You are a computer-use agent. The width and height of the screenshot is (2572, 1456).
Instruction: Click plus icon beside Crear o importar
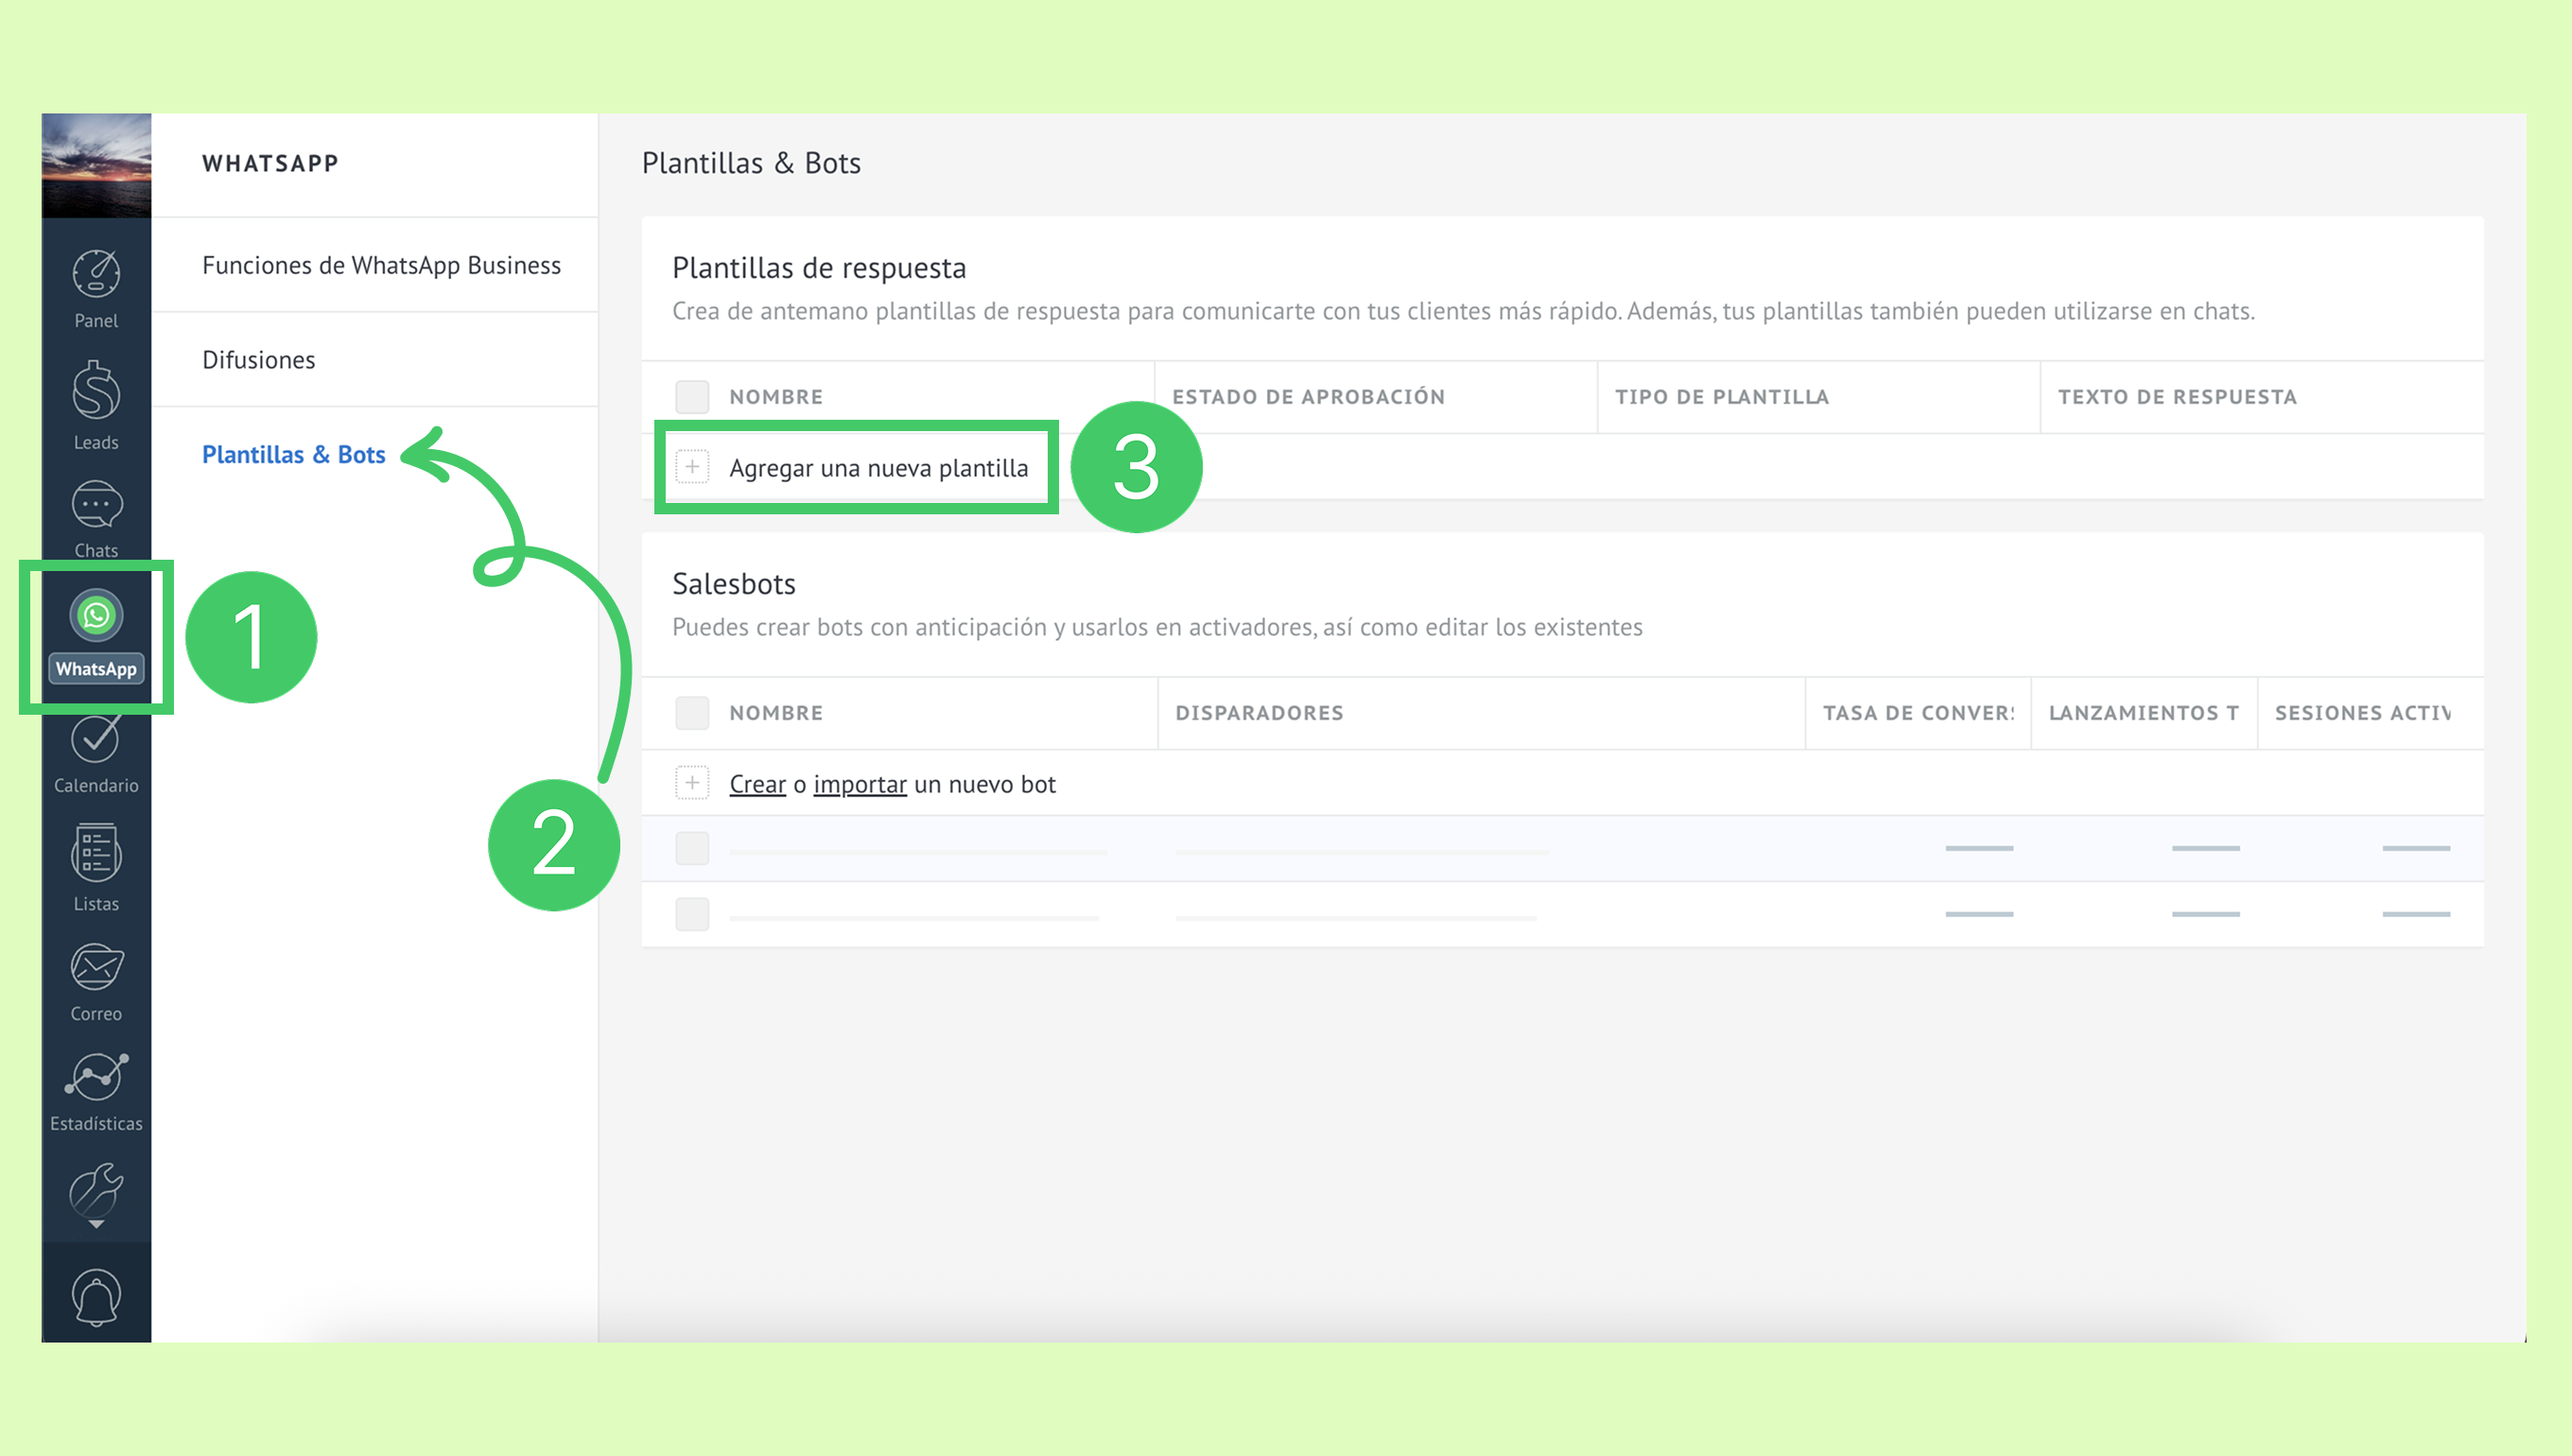pyautogui.click(x=692, y=783)
